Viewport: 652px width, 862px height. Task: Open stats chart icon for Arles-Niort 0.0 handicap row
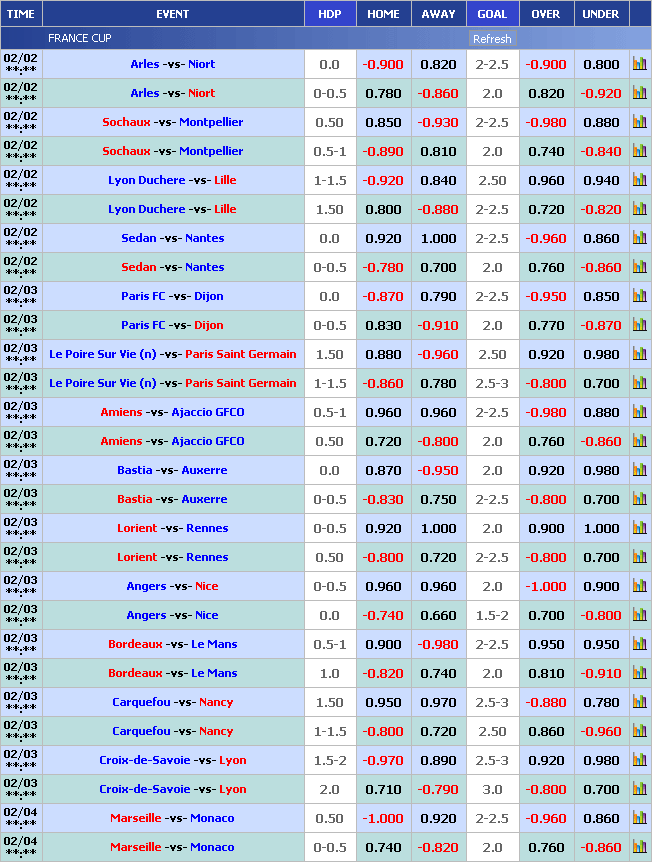tap(639, 64)
